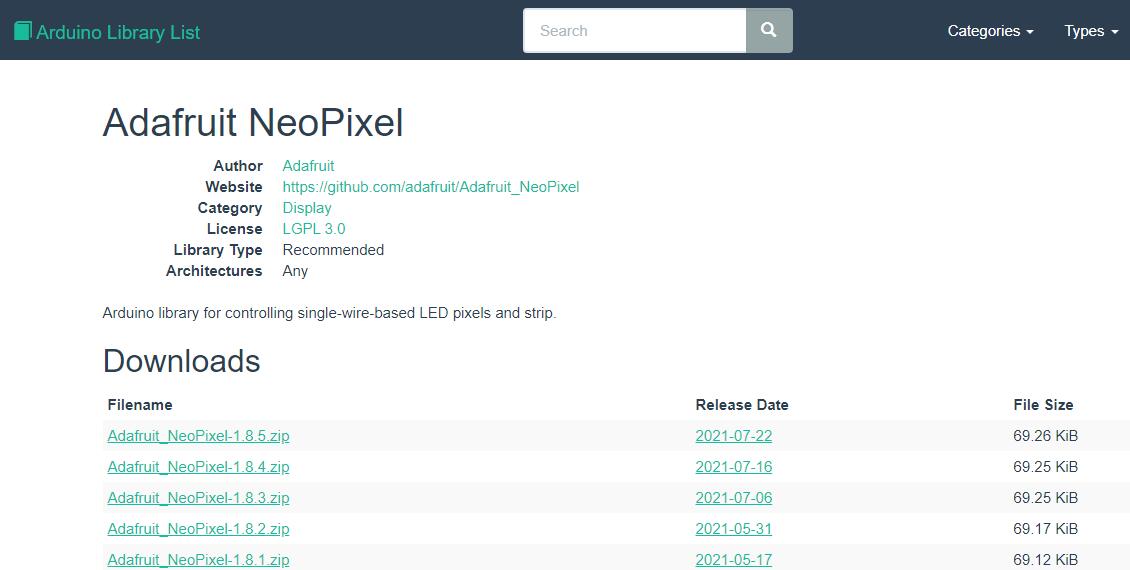Viewport: 1130px width, 570px height.
Task: Open the Display category link
Action: 306,208
